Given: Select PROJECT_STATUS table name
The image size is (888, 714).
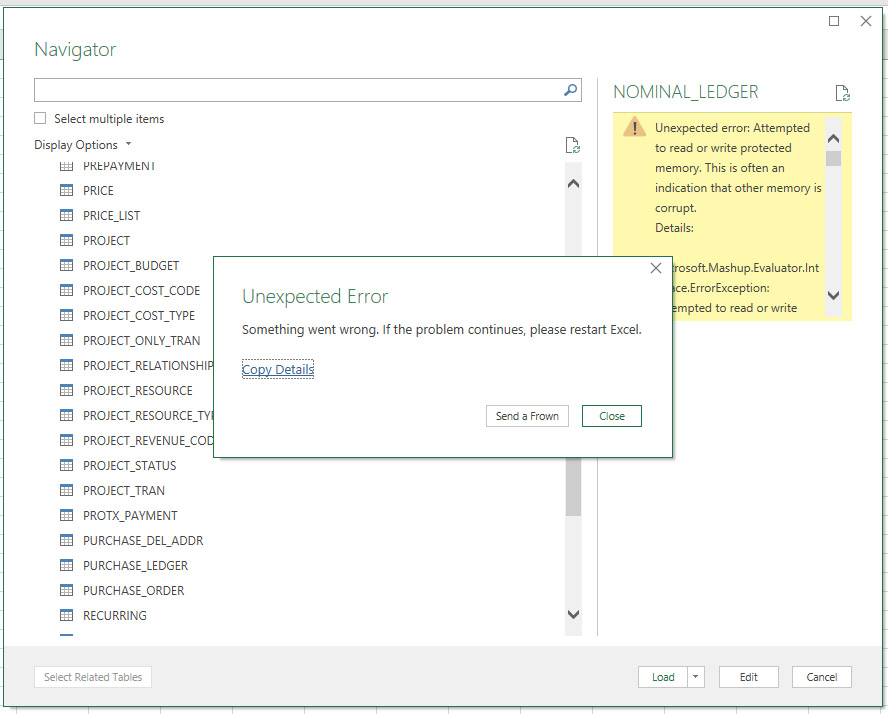Looking at the screenshot, I should pyautogui.click(x=130, y=465).
